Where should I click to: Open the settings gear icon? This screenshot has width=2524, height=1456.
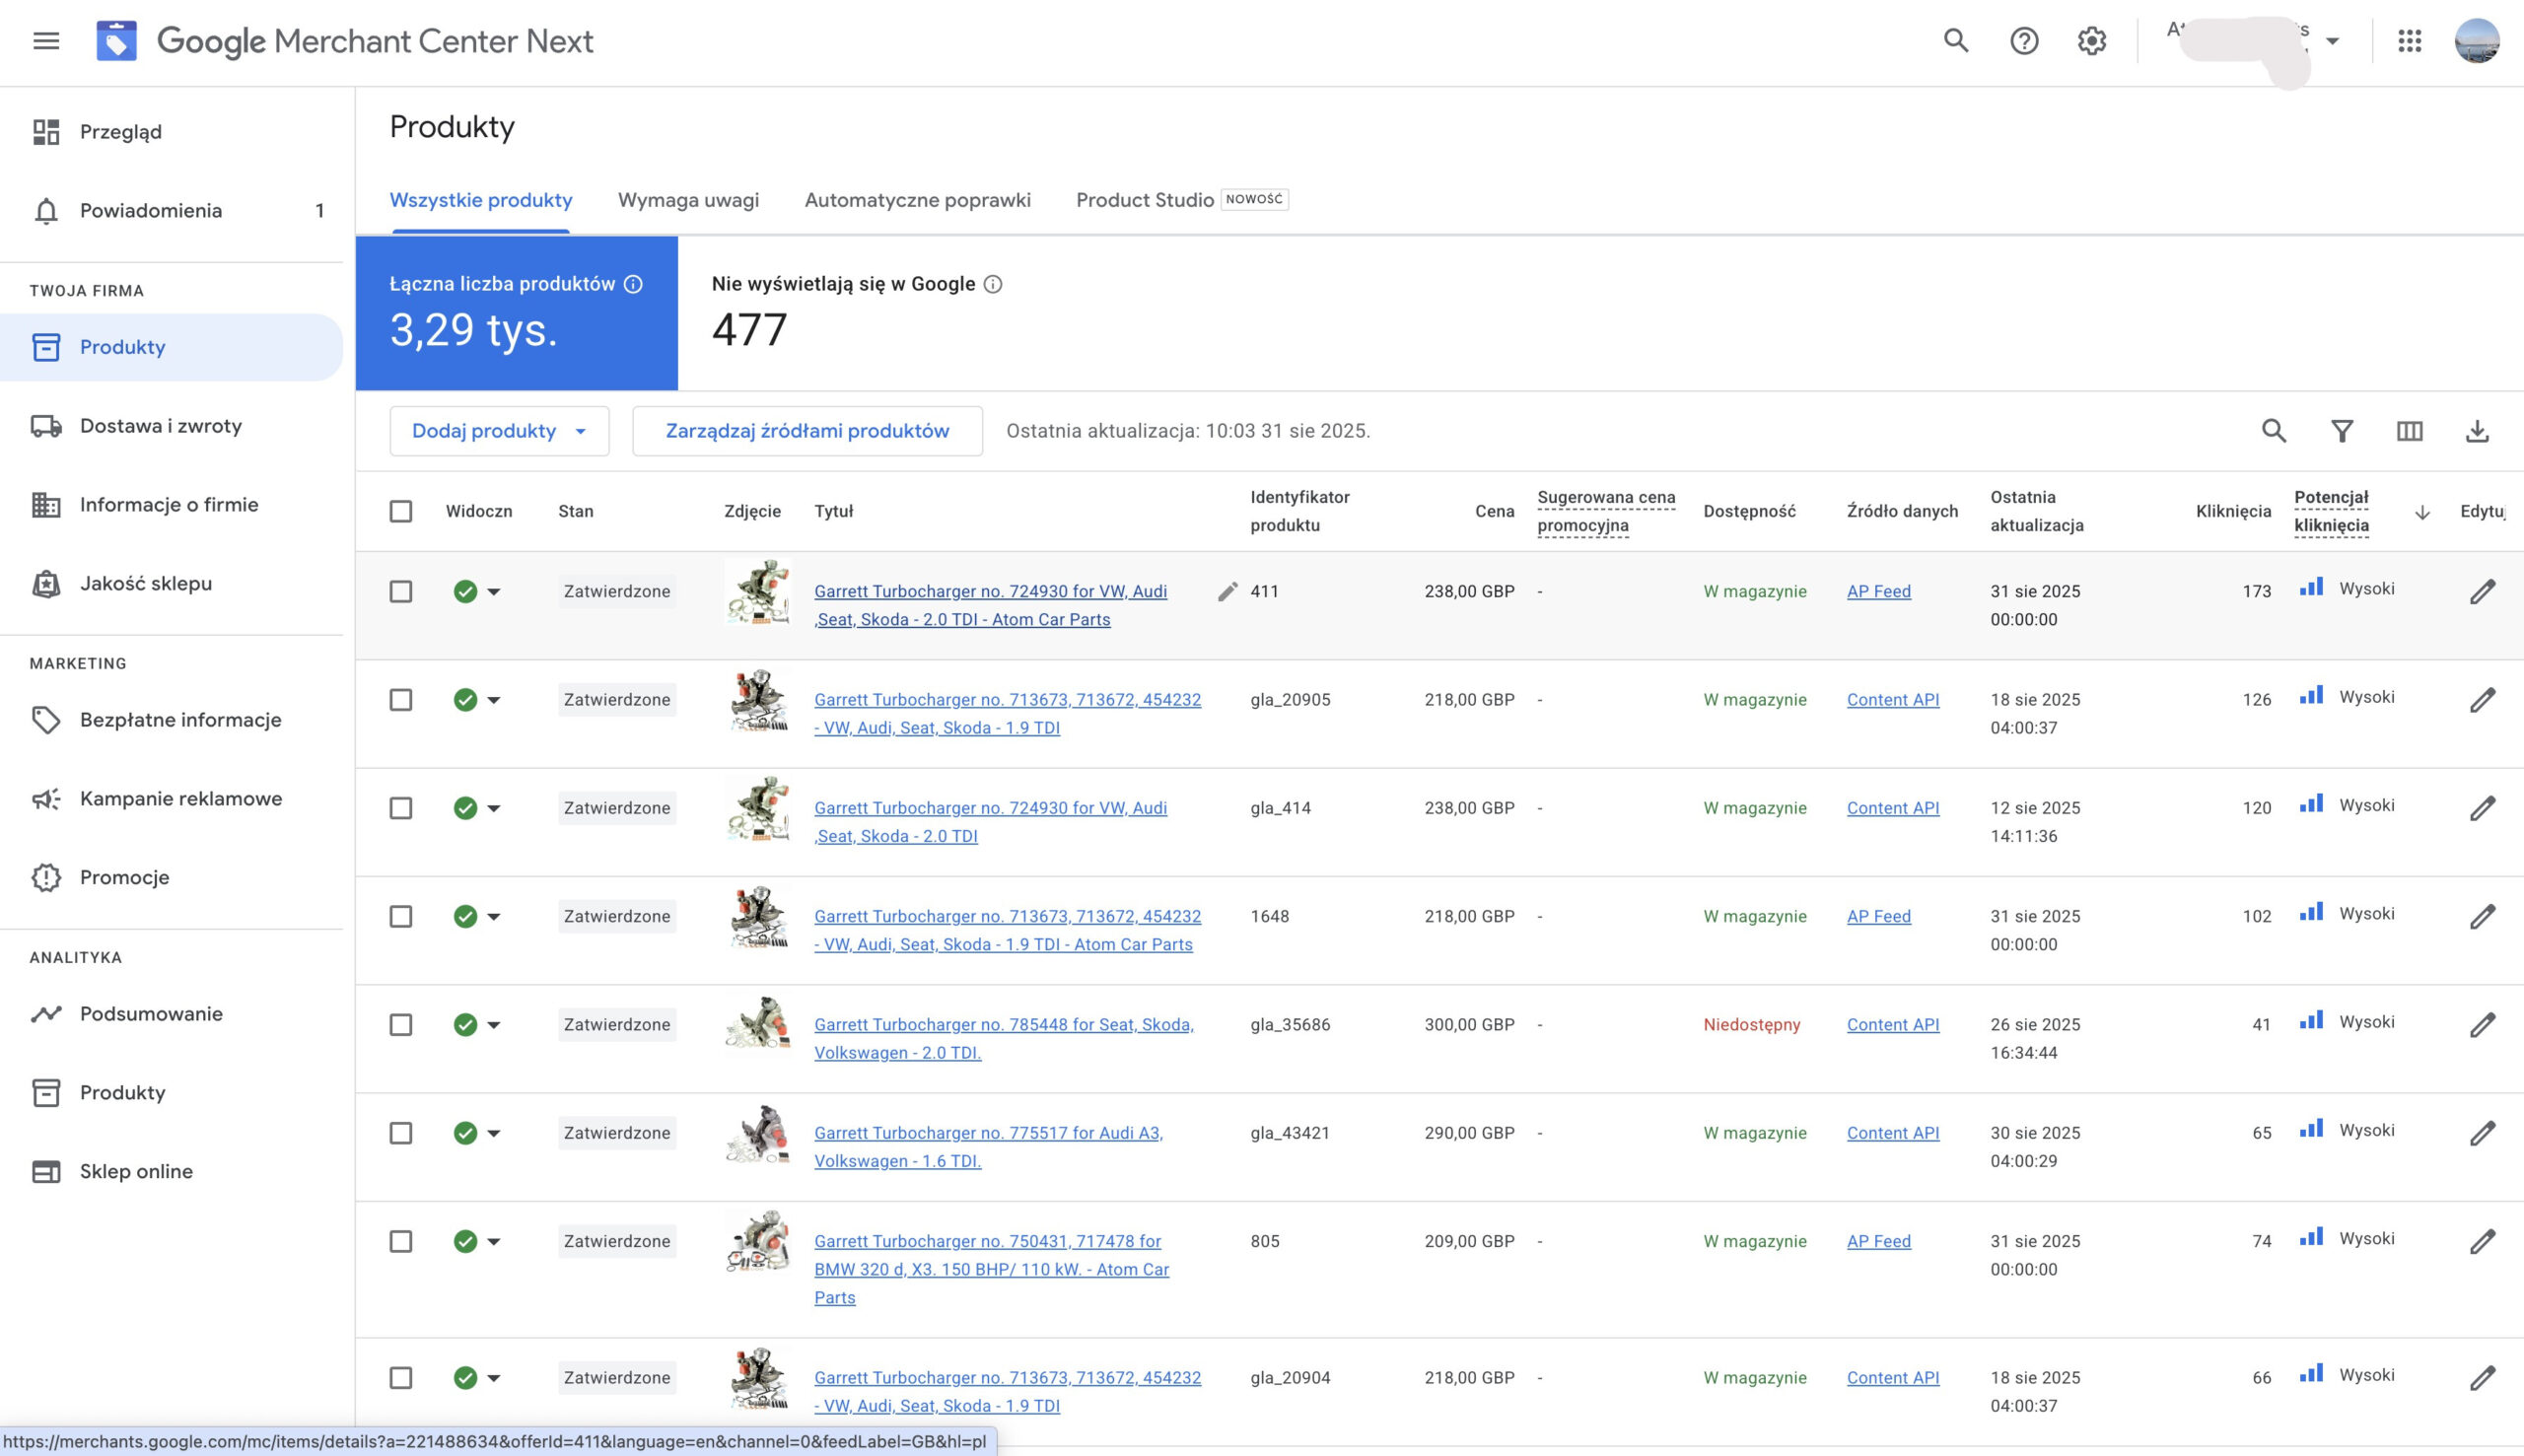[2092, 41]
